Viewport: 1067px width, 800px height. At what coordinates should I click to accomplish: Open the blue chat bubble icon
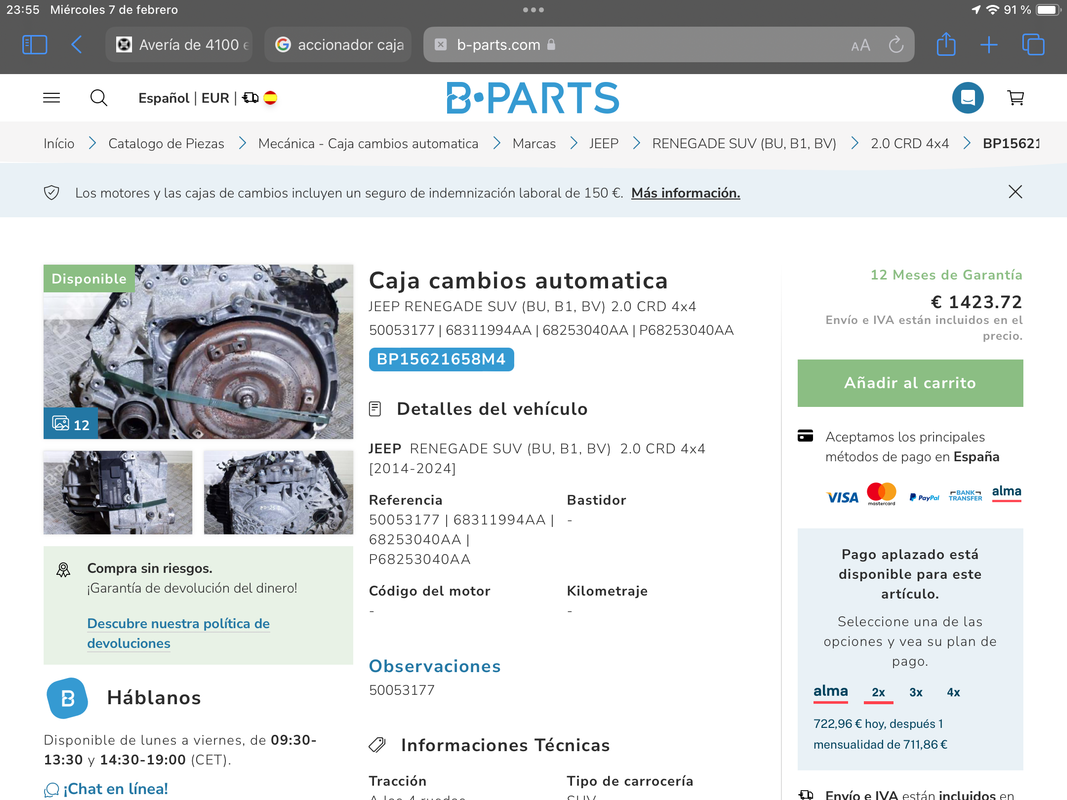[x=968, y=98]
